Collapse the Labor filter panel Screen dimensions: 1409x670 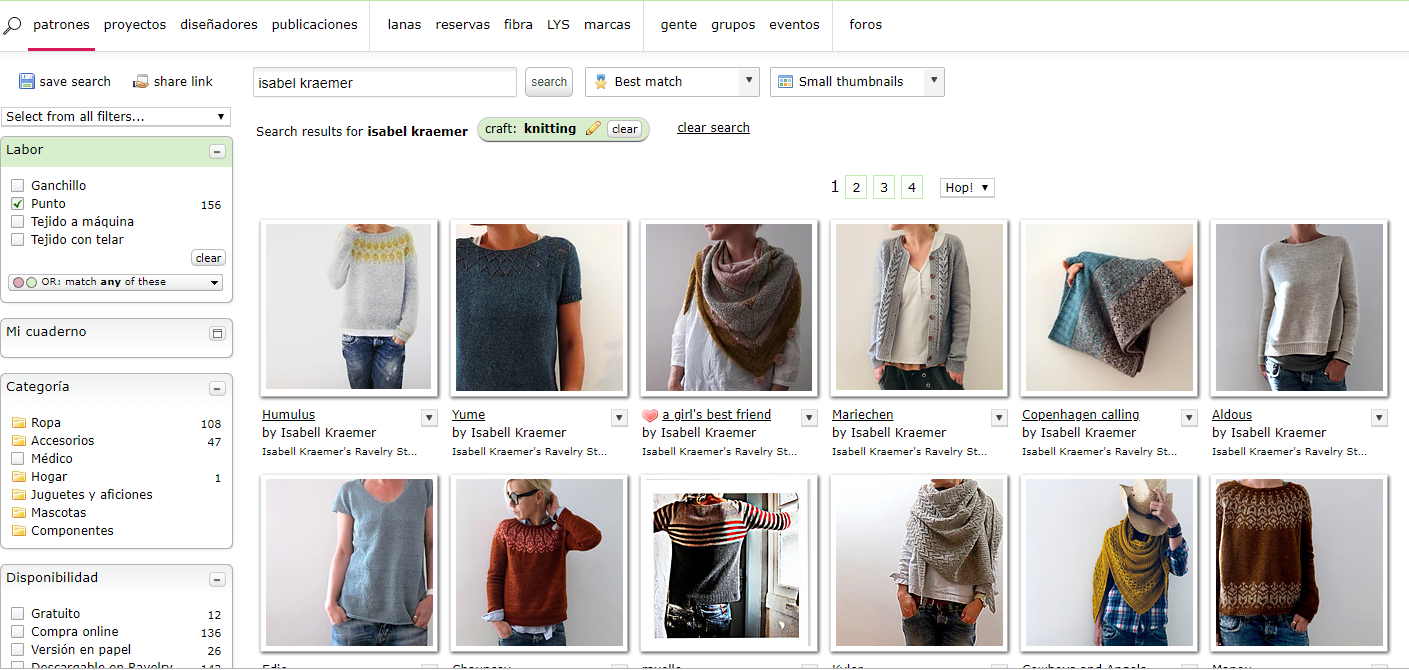[217, 152]
